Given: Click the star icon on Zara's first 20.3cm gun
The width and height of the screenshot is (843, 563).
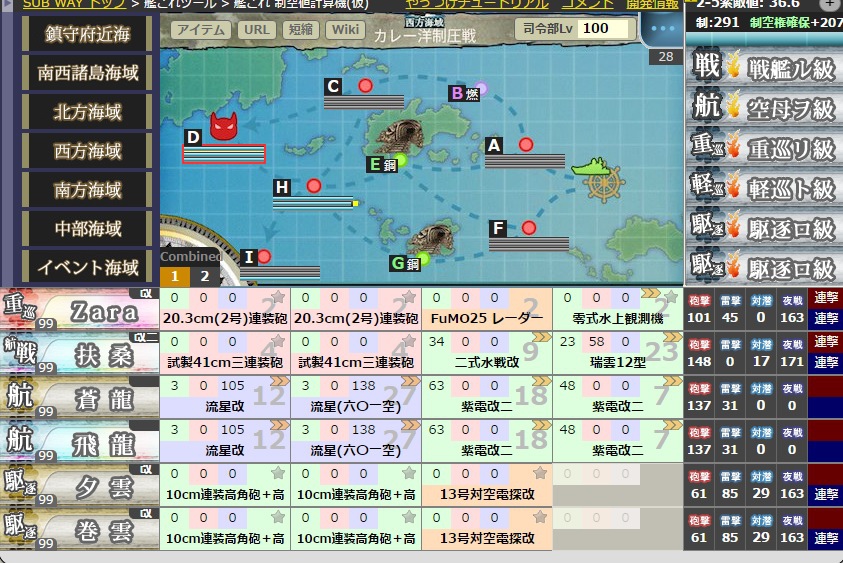Looking at the screenshot, I should click(278, 297).
